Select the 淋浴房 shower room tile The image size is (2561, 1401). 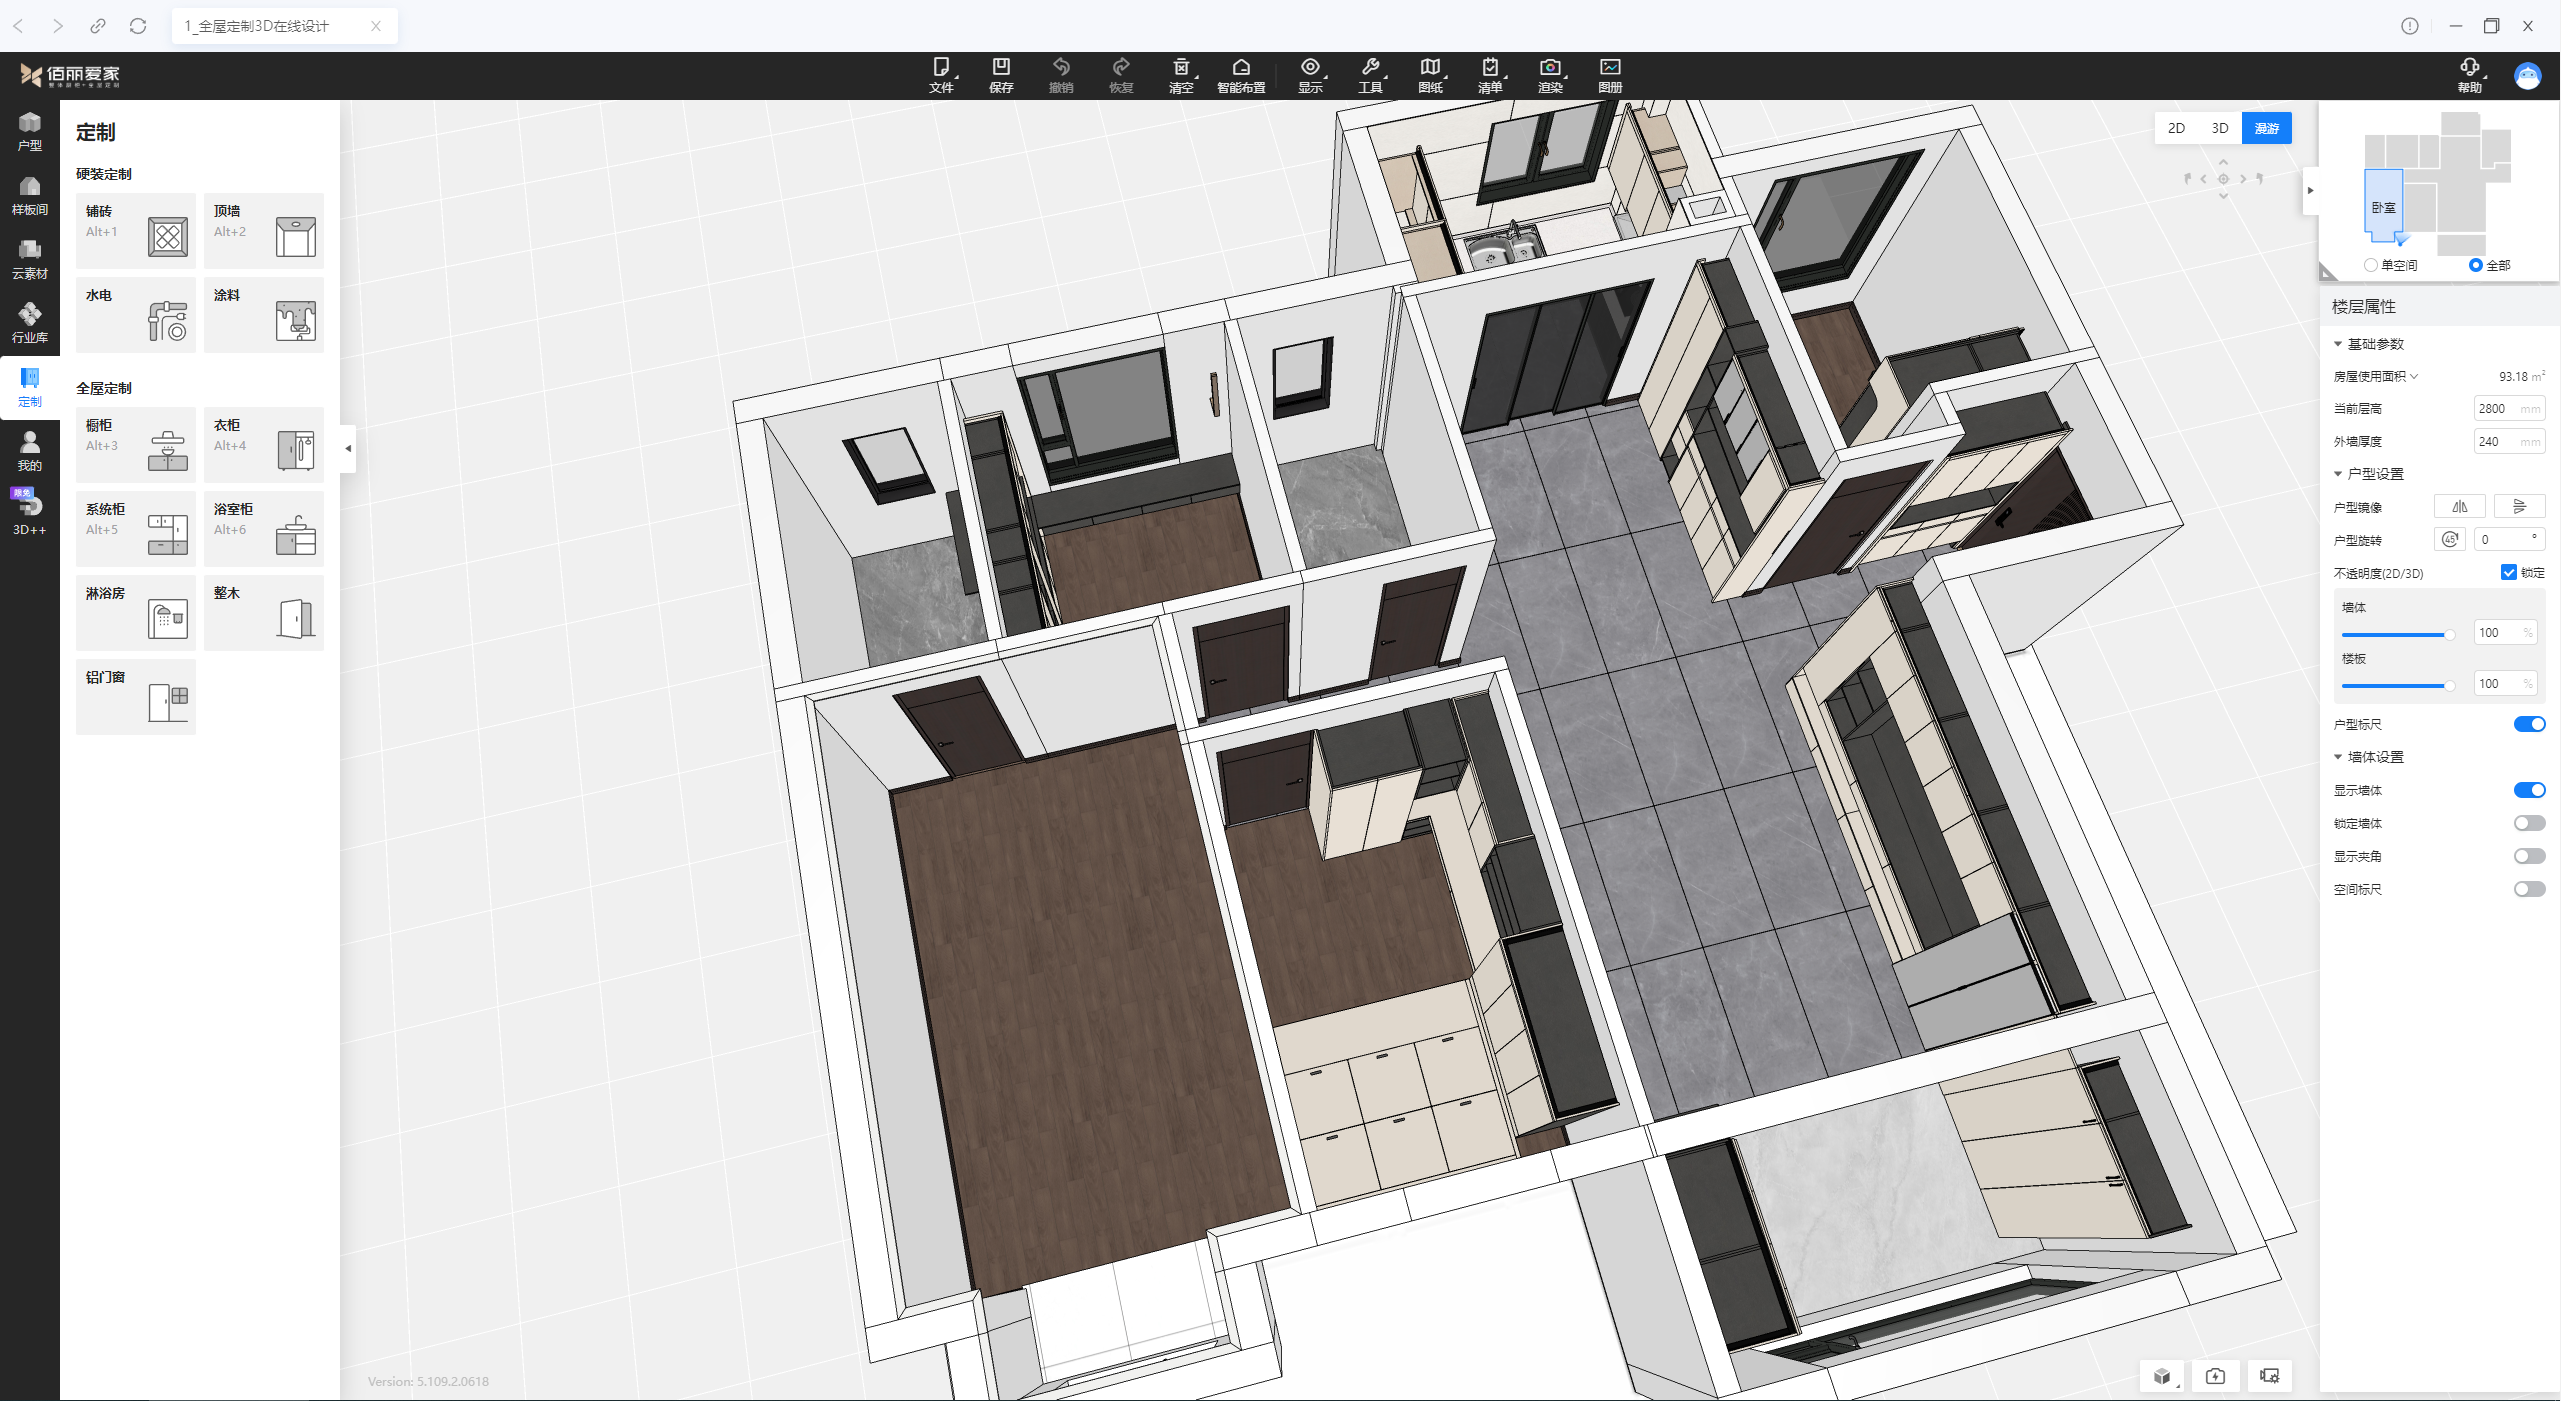pos(135,613)
